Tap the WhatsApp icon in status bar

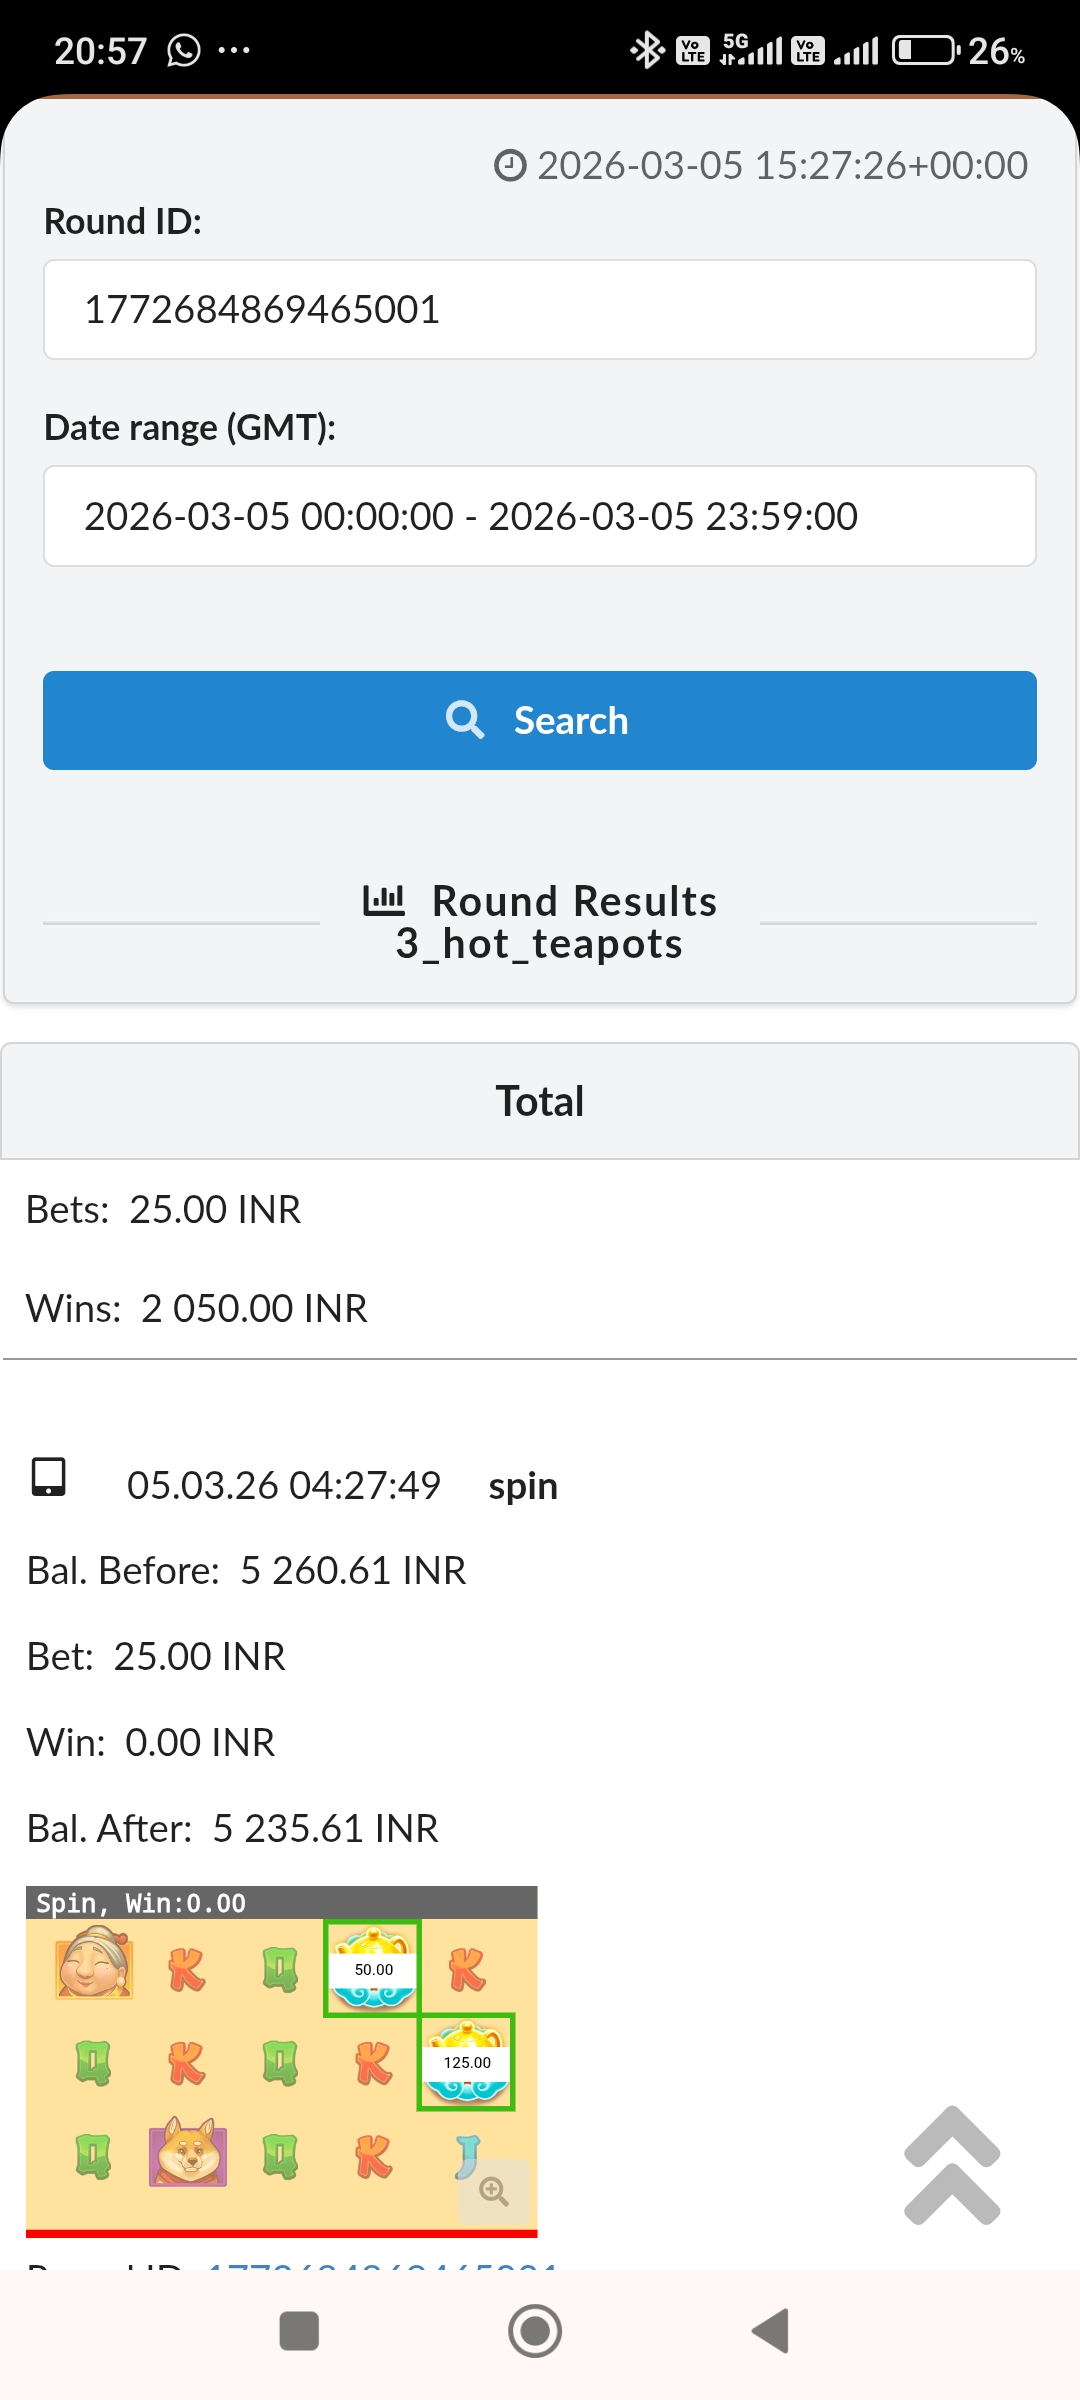tap(184, 50)
